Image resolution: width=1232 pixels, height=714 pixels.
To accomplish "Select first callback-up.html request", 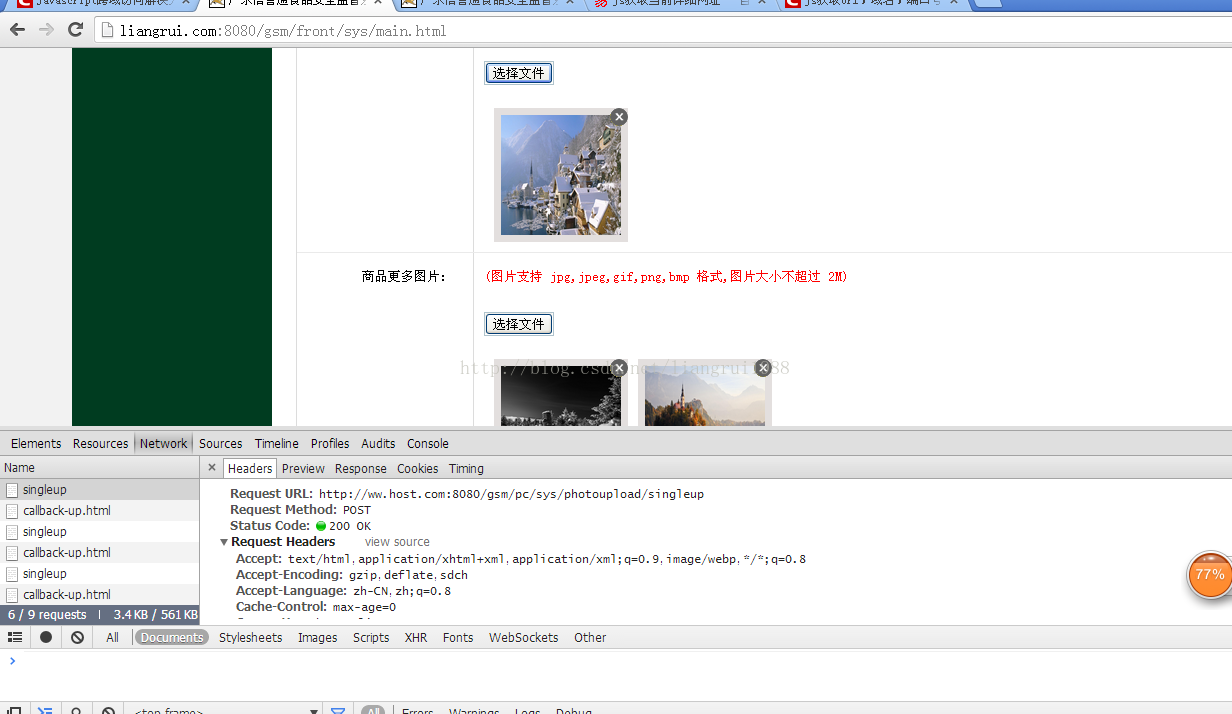I will (67, 510).
